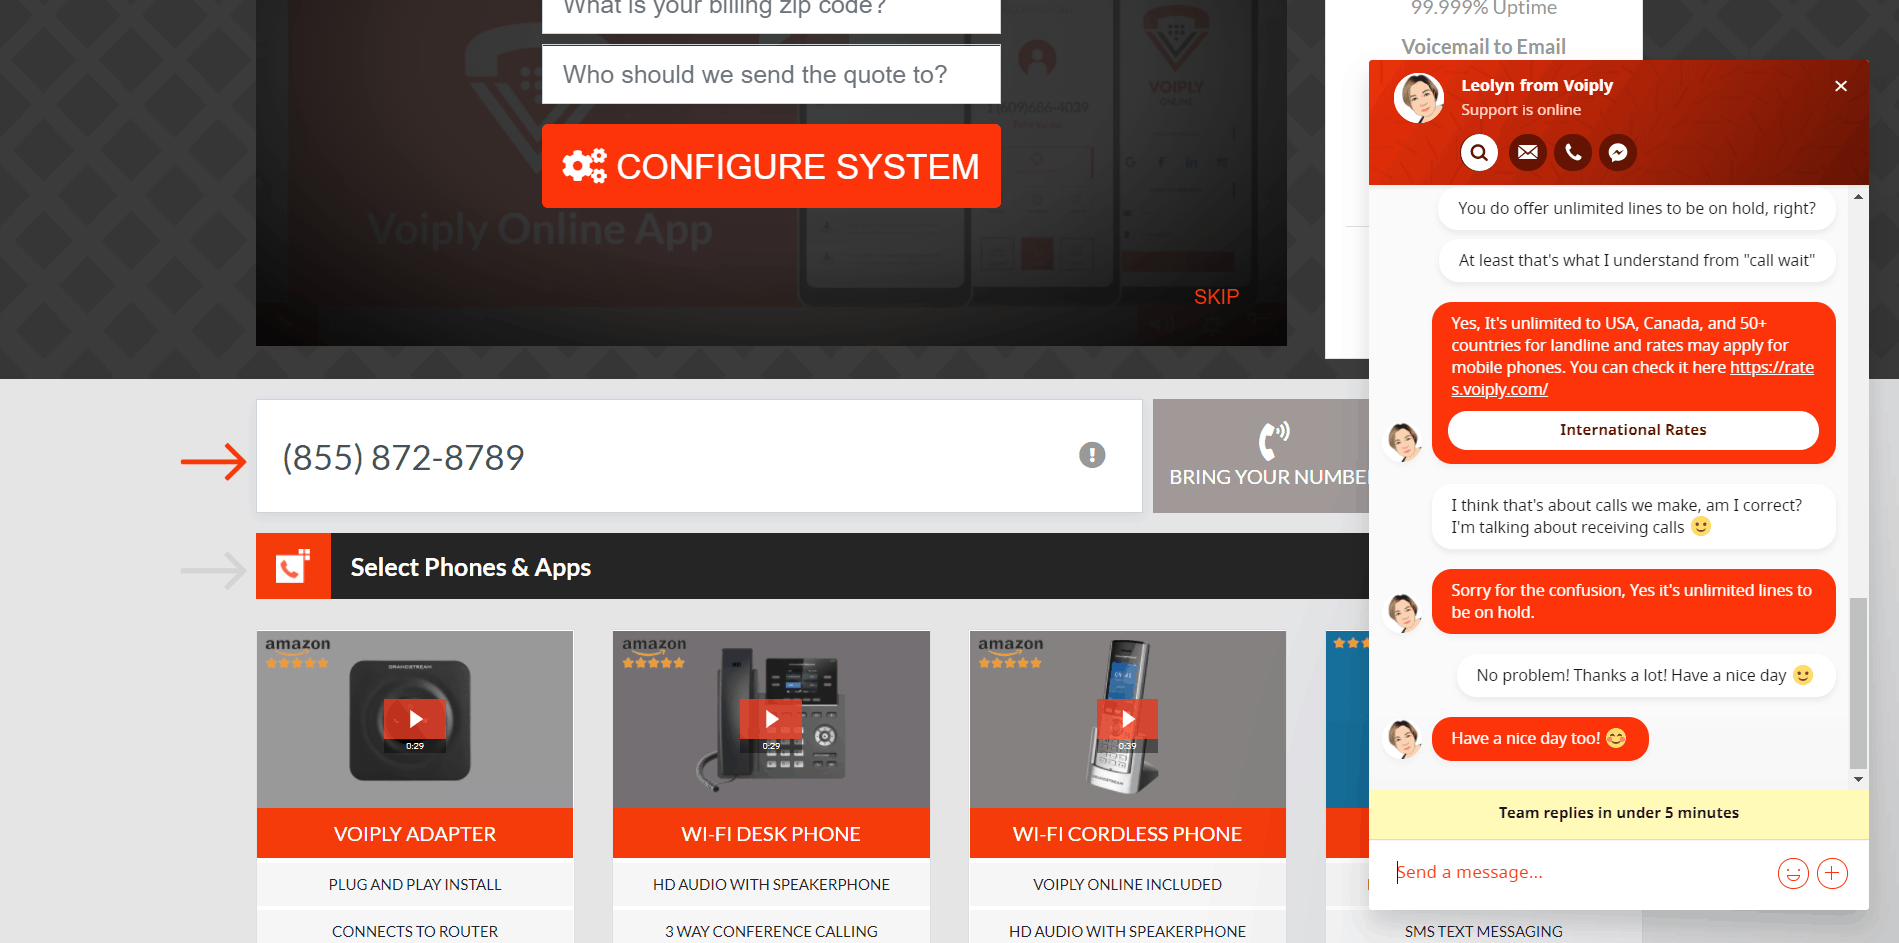This screenshot has width=1899, height=943.
Task: Click the phone call icon in chat header
Action: [x=1573, y=153]
